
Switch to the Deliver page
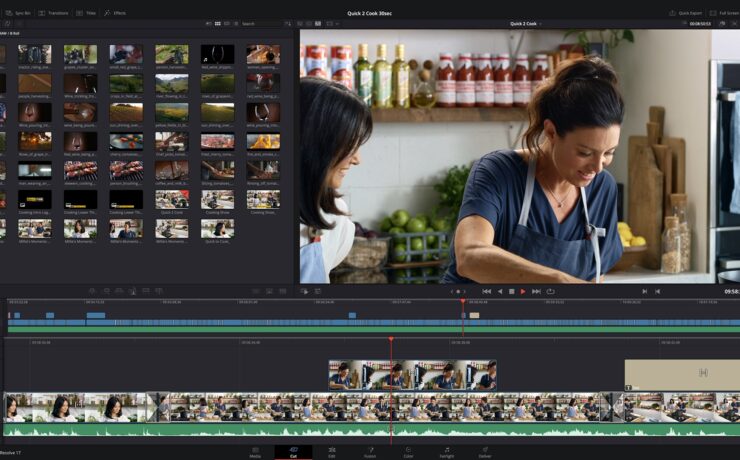[485, 452]
